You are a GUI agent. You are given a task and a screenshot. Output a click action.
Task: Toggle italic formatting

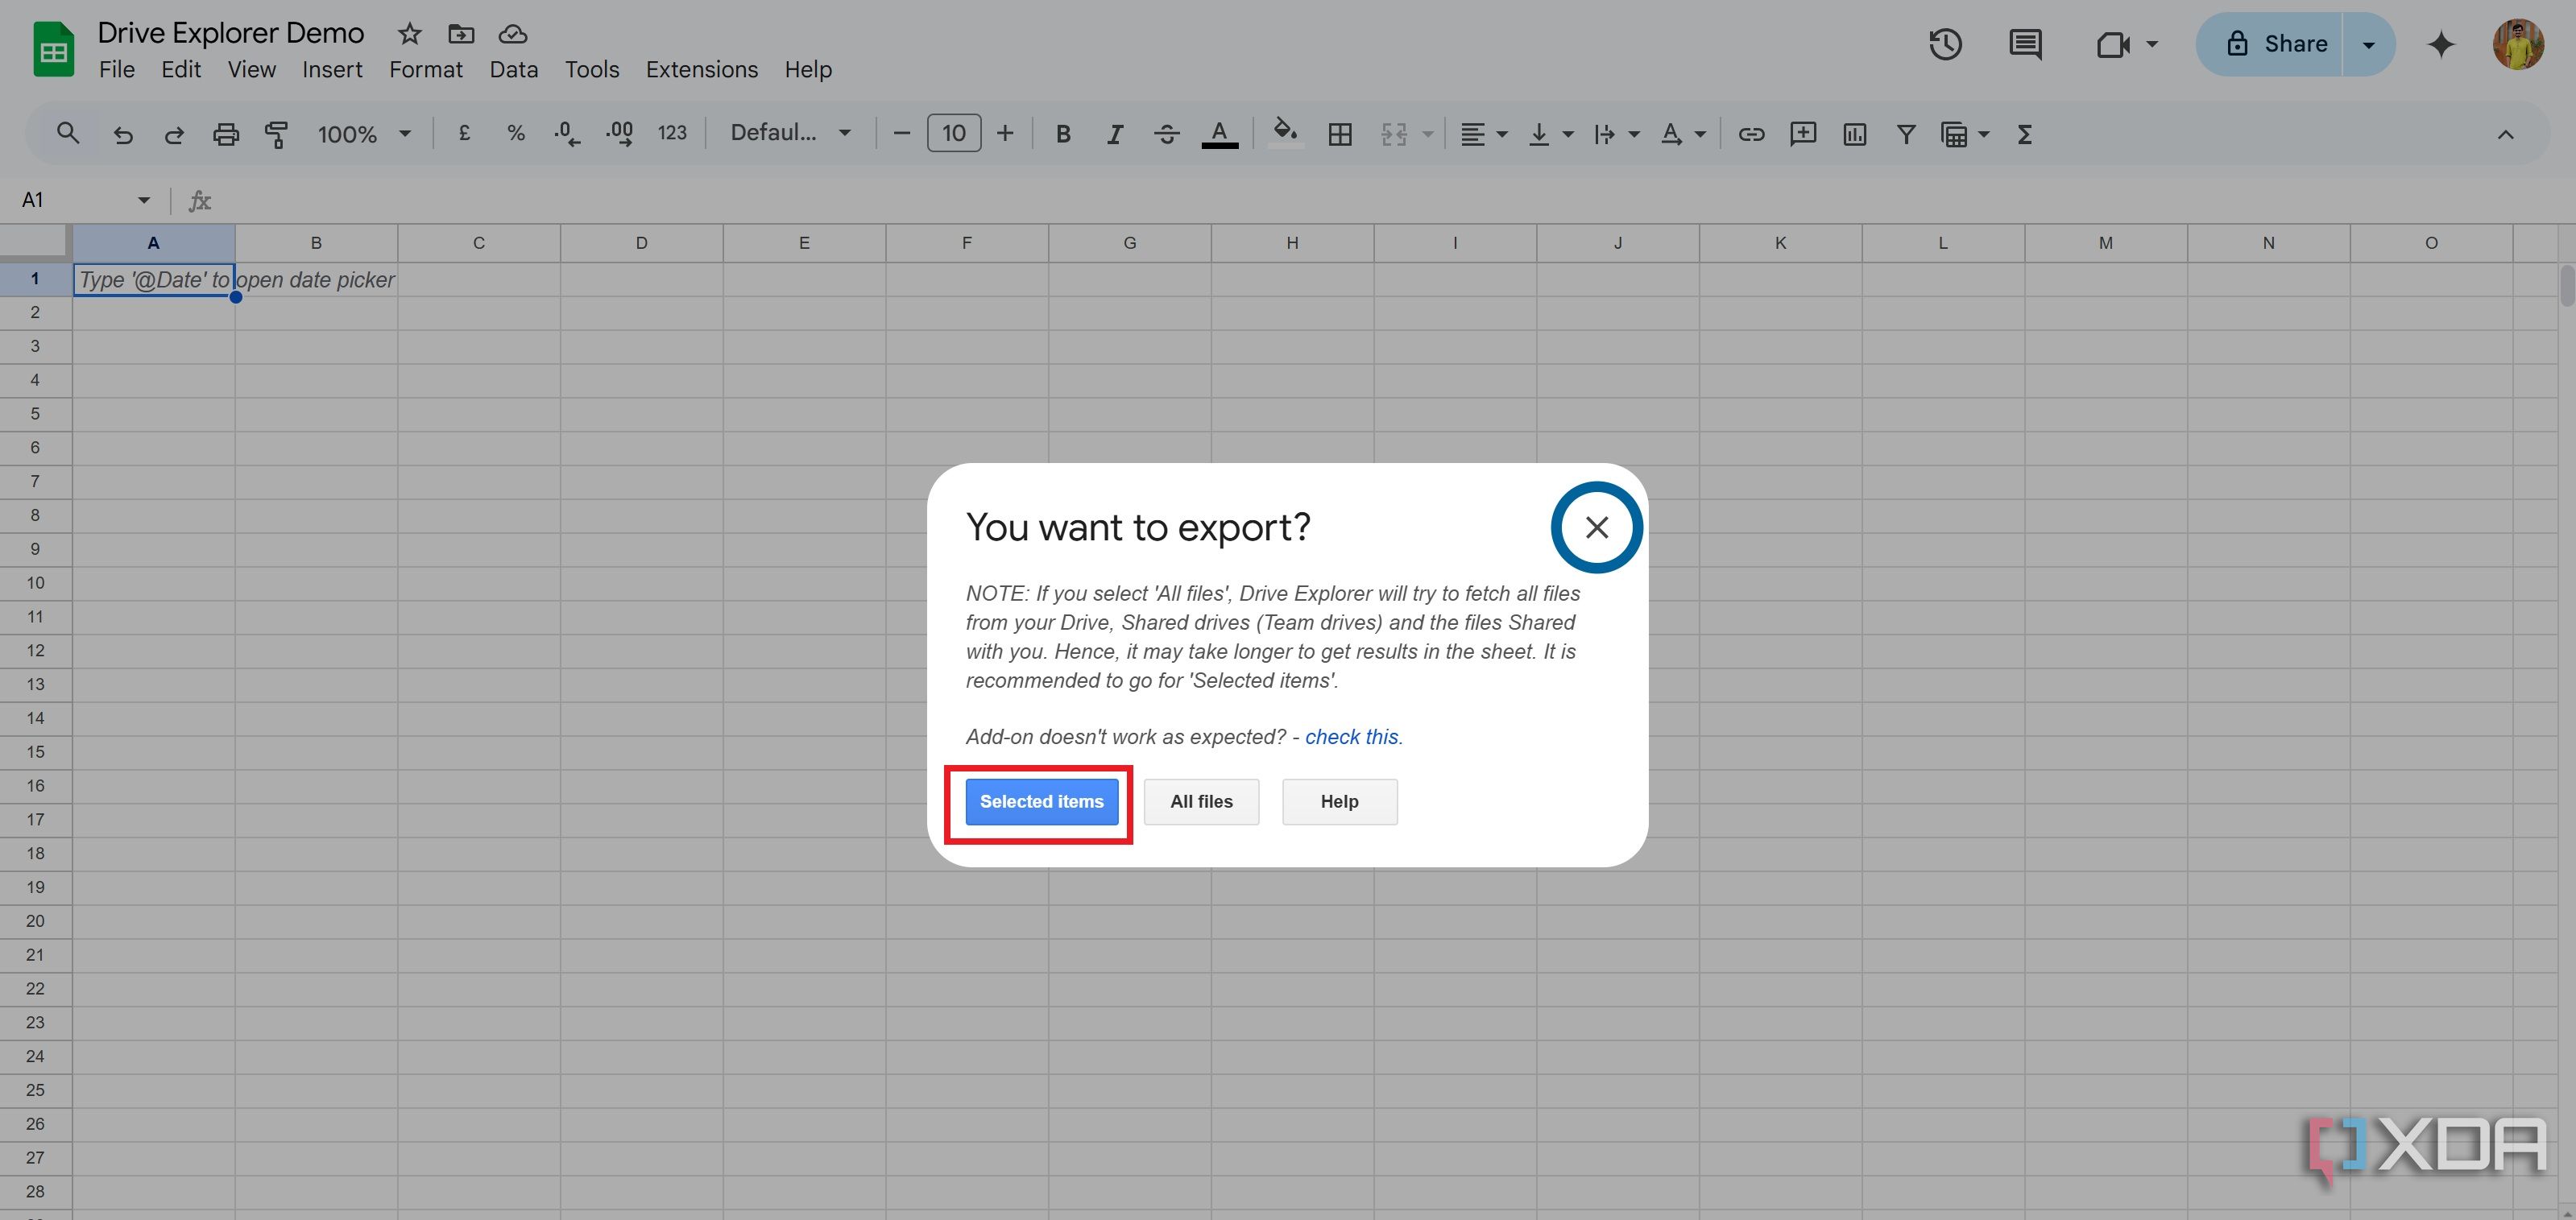[1115, 134]
